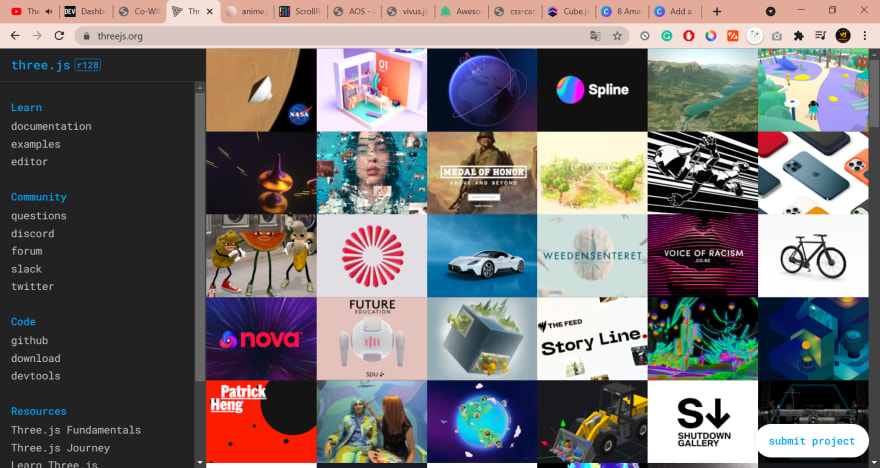Click the padlock site info icon

86,36
